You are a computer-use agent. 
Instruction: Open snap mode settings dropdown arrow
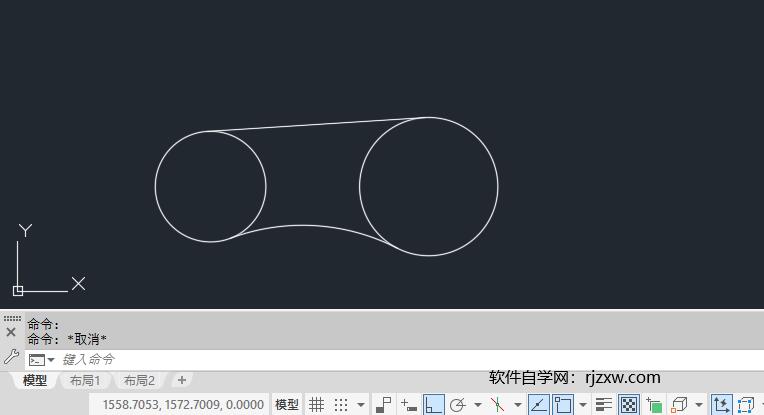(x=361, y=405)
